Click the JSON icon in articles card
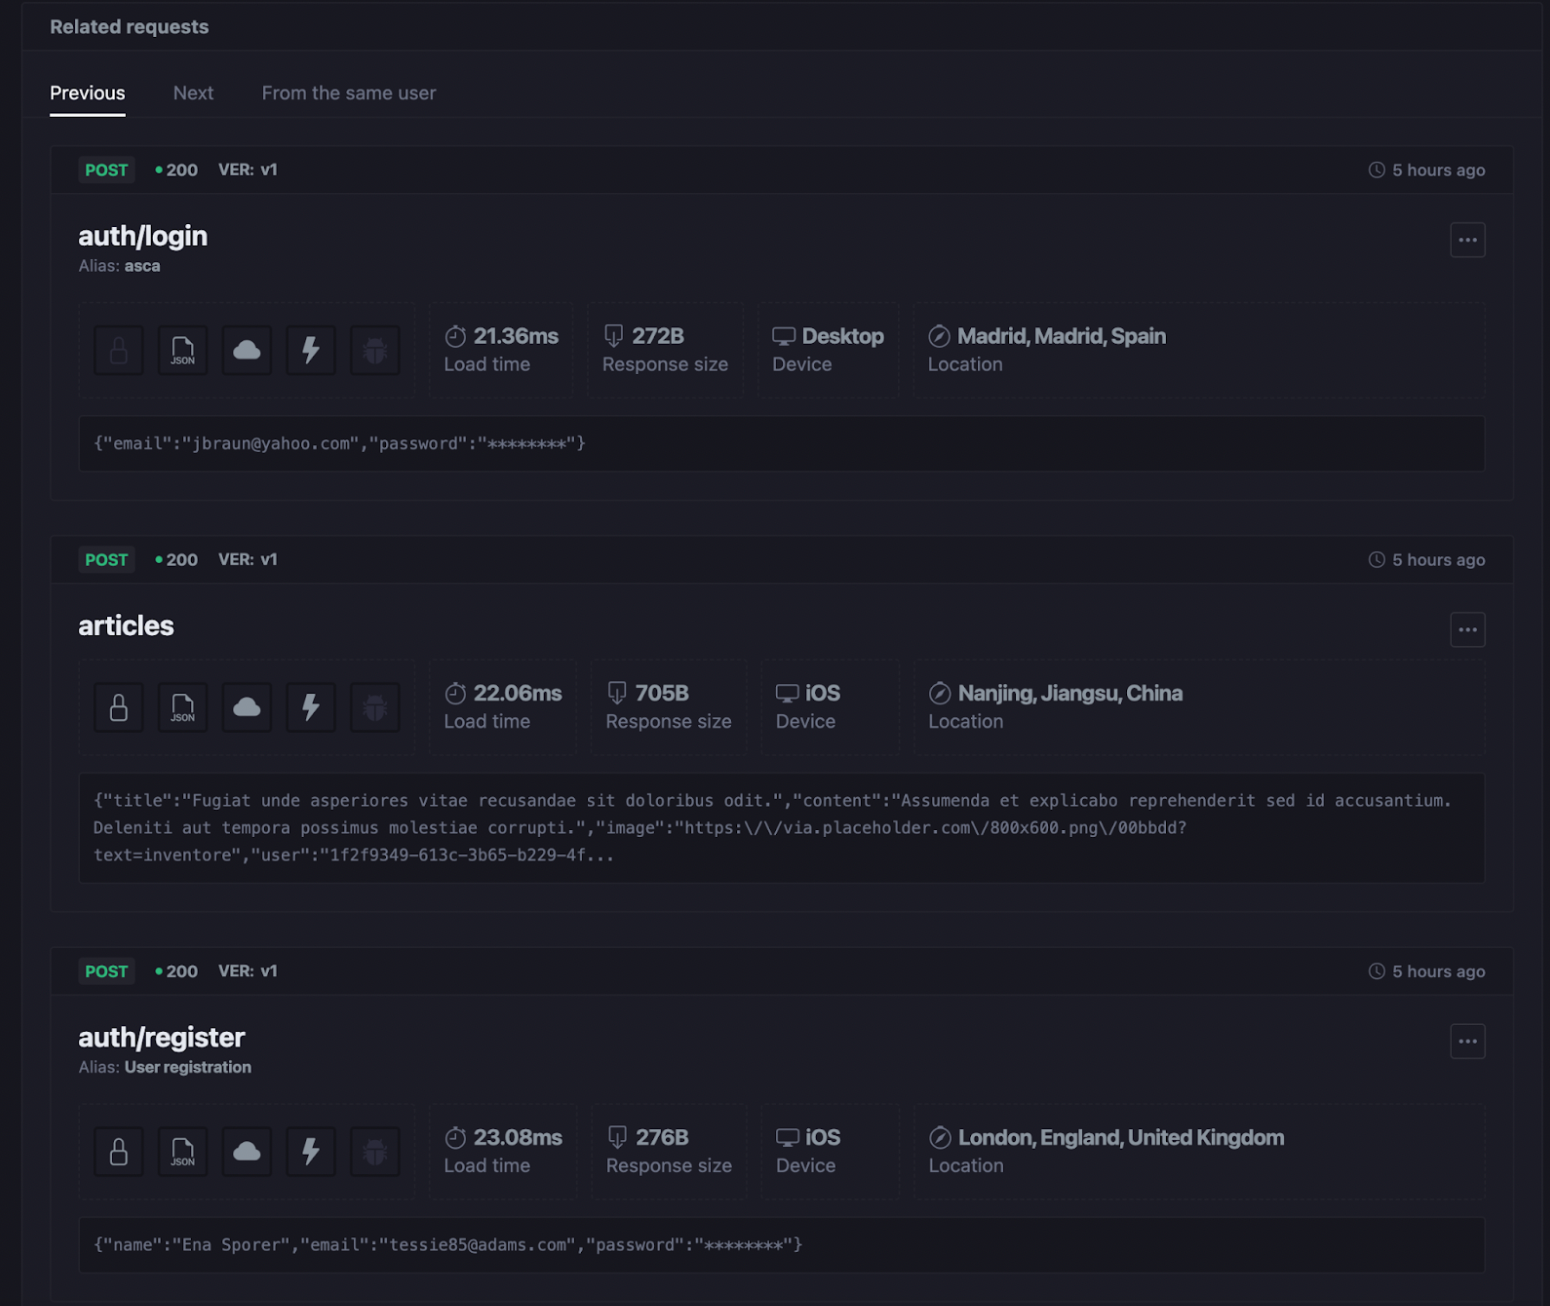 click(183, 707)
